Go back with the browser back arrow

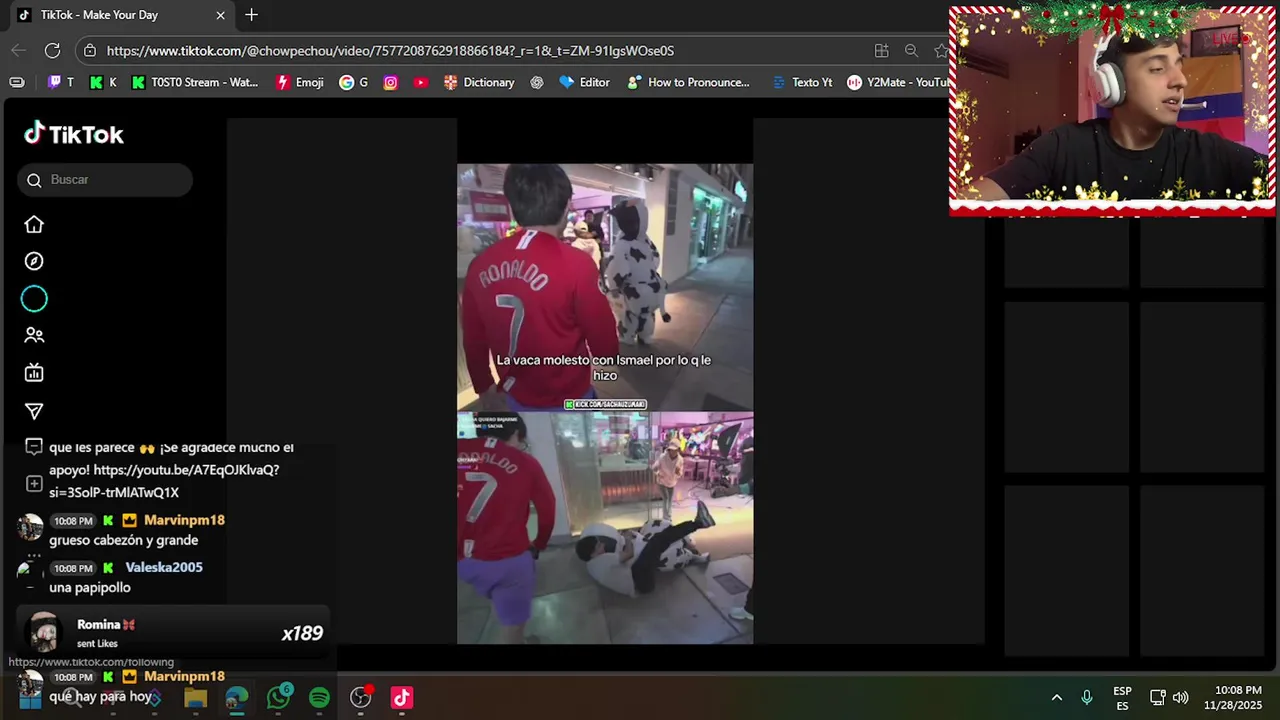(x=18, y=50)
